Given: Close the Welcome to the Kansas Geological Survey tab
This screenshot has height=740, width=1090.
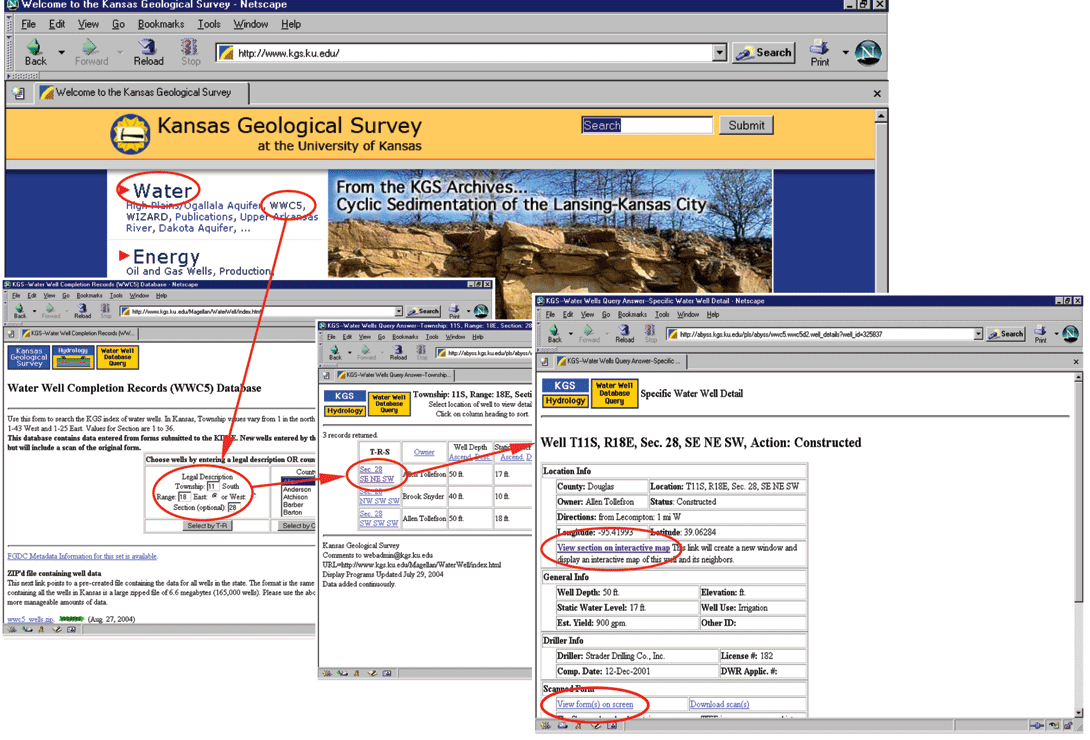Looking at the screenshot, I should pos(877,93).
